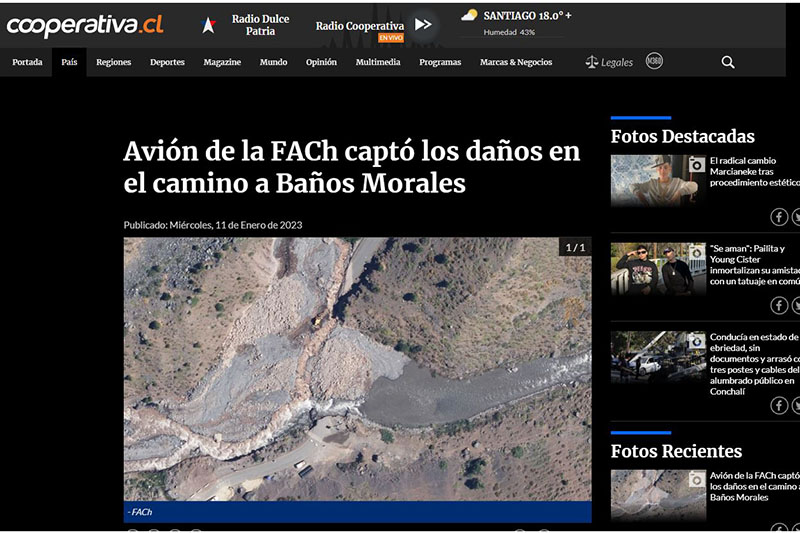This screenshot has width=800, height=533.
Task: Click the M360 circular icon
Action: (654, 61)
